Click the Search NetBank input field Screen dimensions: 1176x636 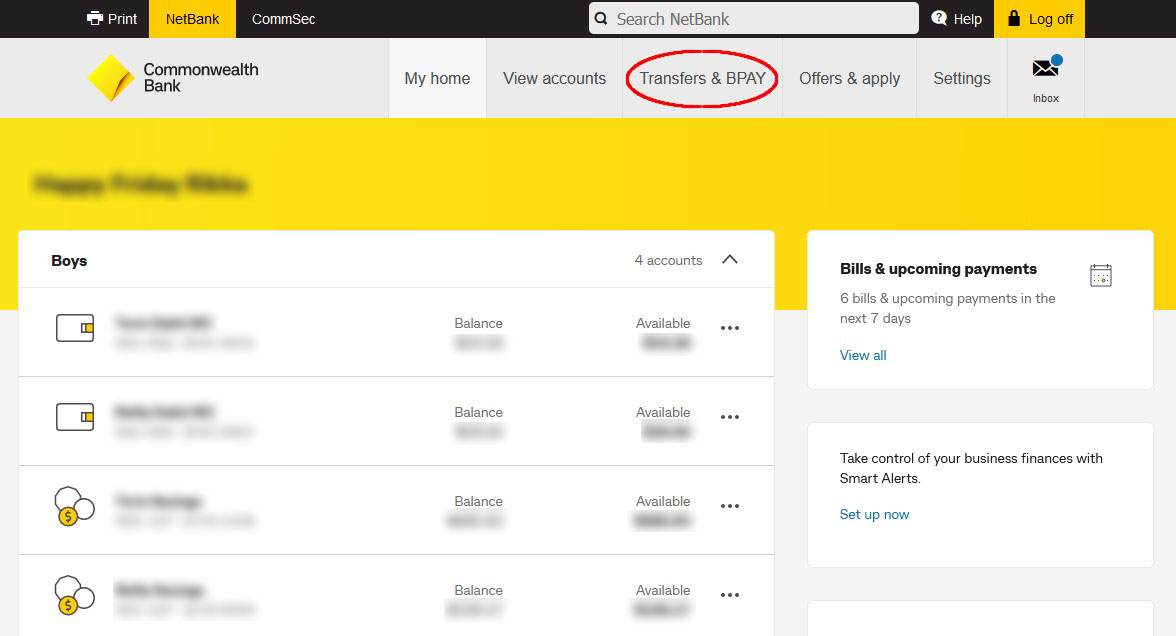tap(760, 19)
